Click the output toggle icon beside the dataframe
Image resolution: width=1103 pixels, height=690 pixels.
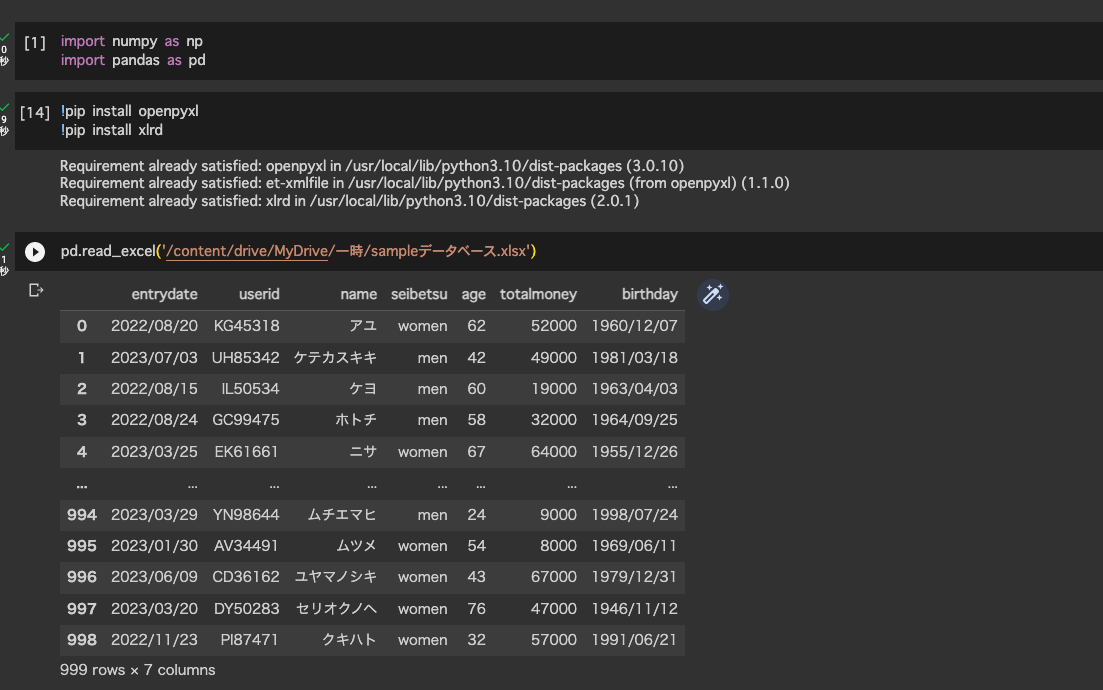click(x=36, y=290)
